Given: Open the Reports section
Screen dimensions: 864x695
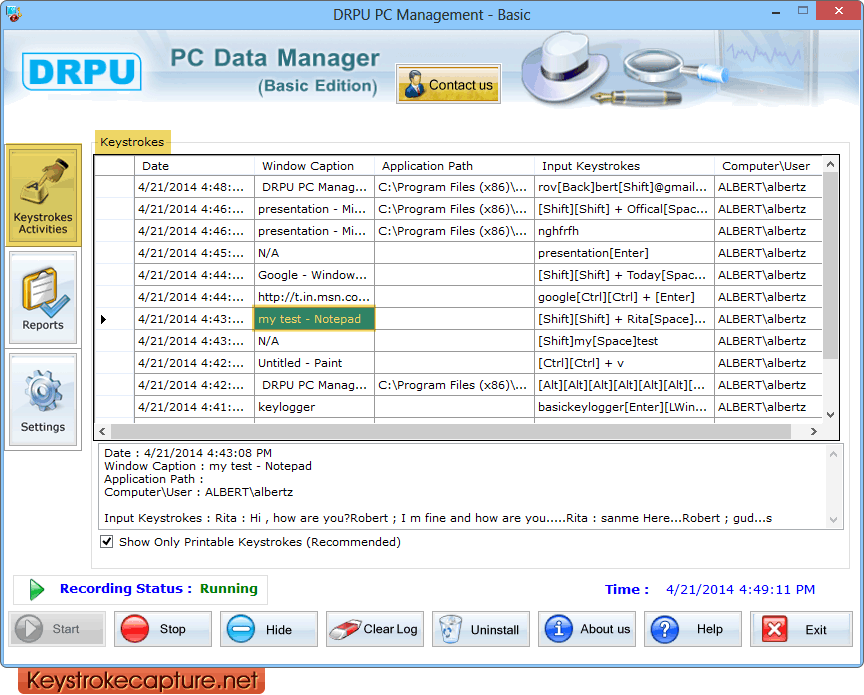Looking at the screenshot, I should [43, 298].
